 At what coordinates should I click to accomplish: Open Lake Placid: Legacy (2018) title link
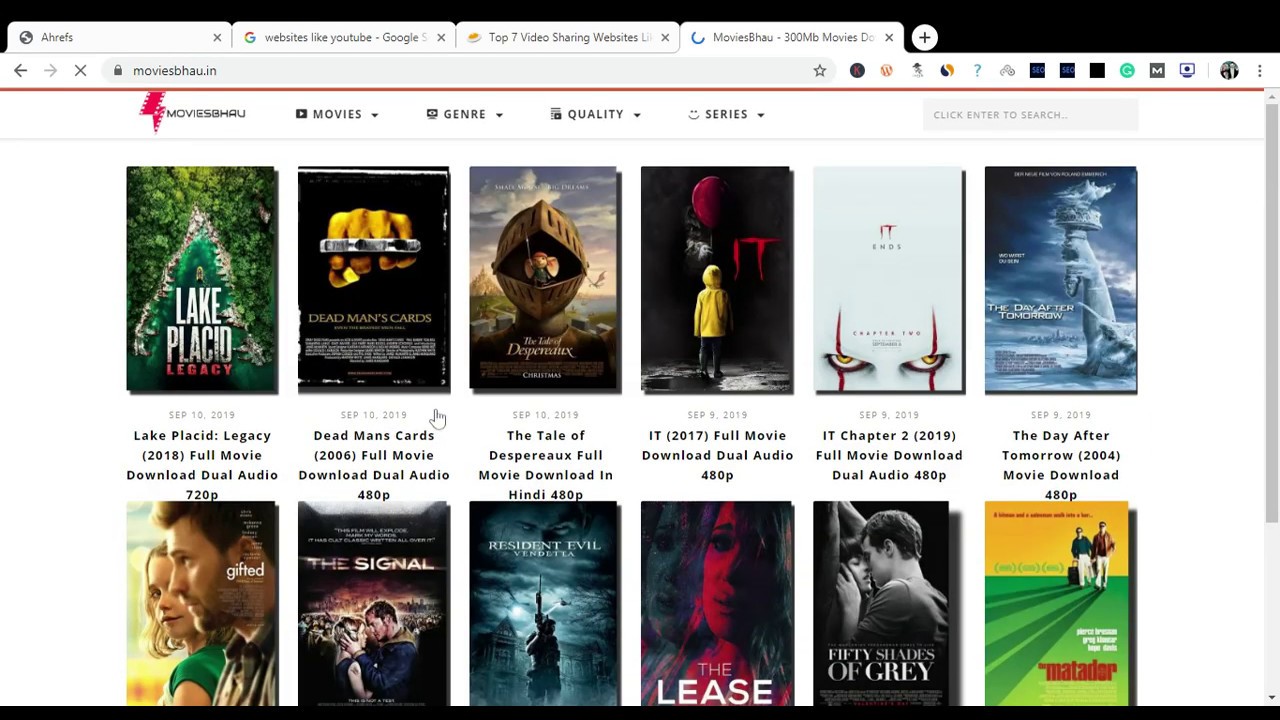202,465
